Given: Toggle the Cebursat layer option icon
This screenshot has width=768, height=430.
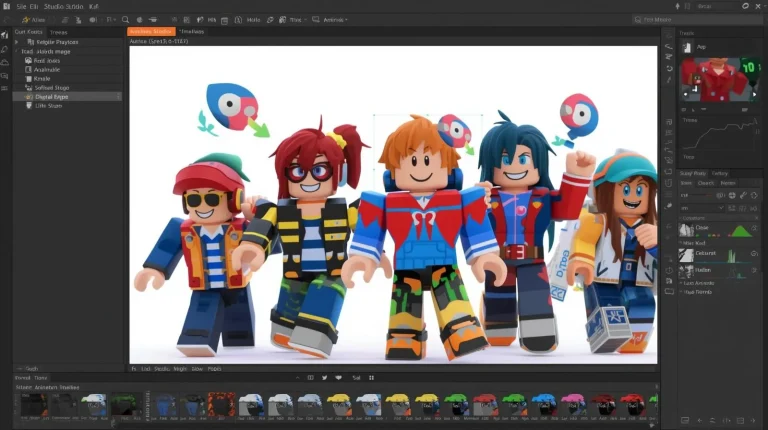Looking at the screenshot, I should (754, 253).
